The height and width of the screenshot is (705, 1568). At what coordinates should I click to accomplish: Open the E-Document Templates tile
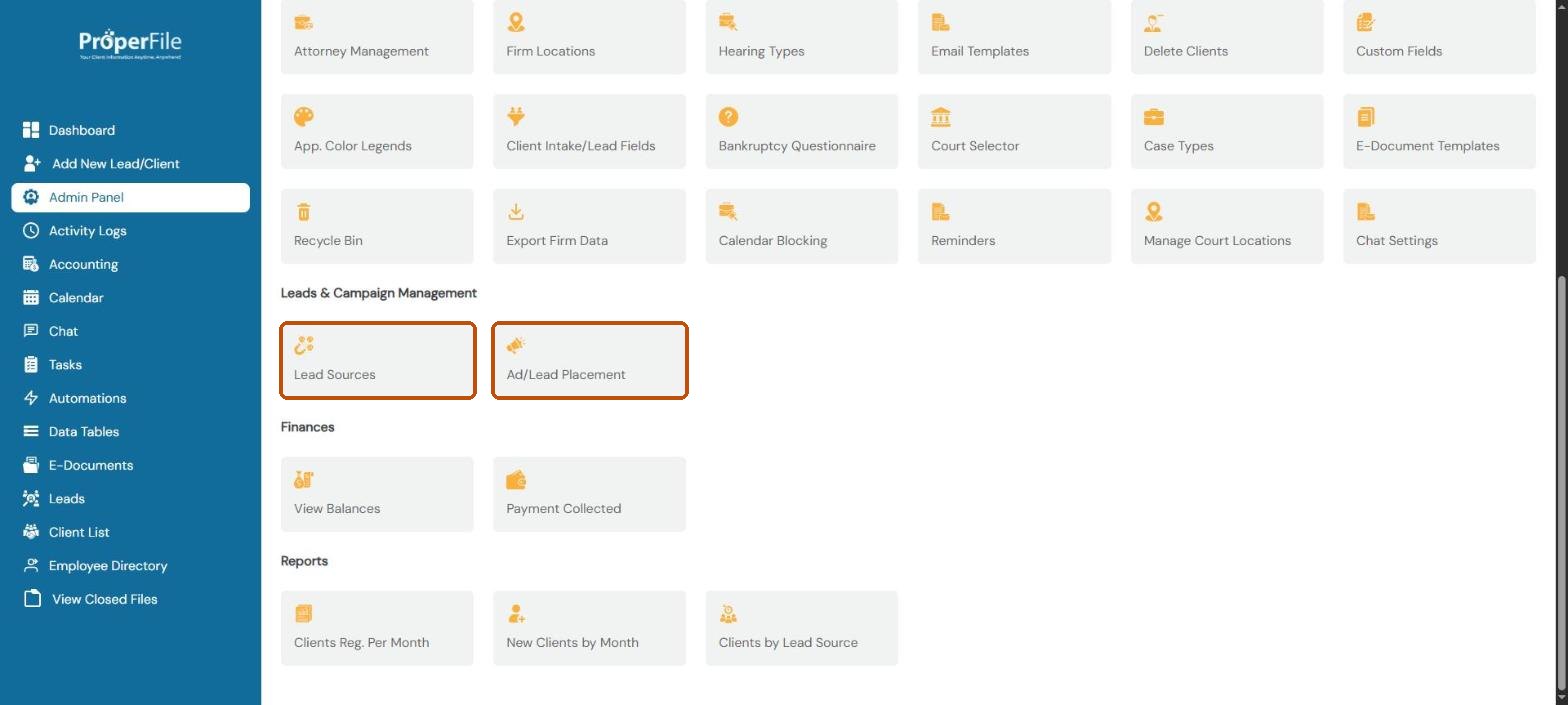tap(1439, 131)
